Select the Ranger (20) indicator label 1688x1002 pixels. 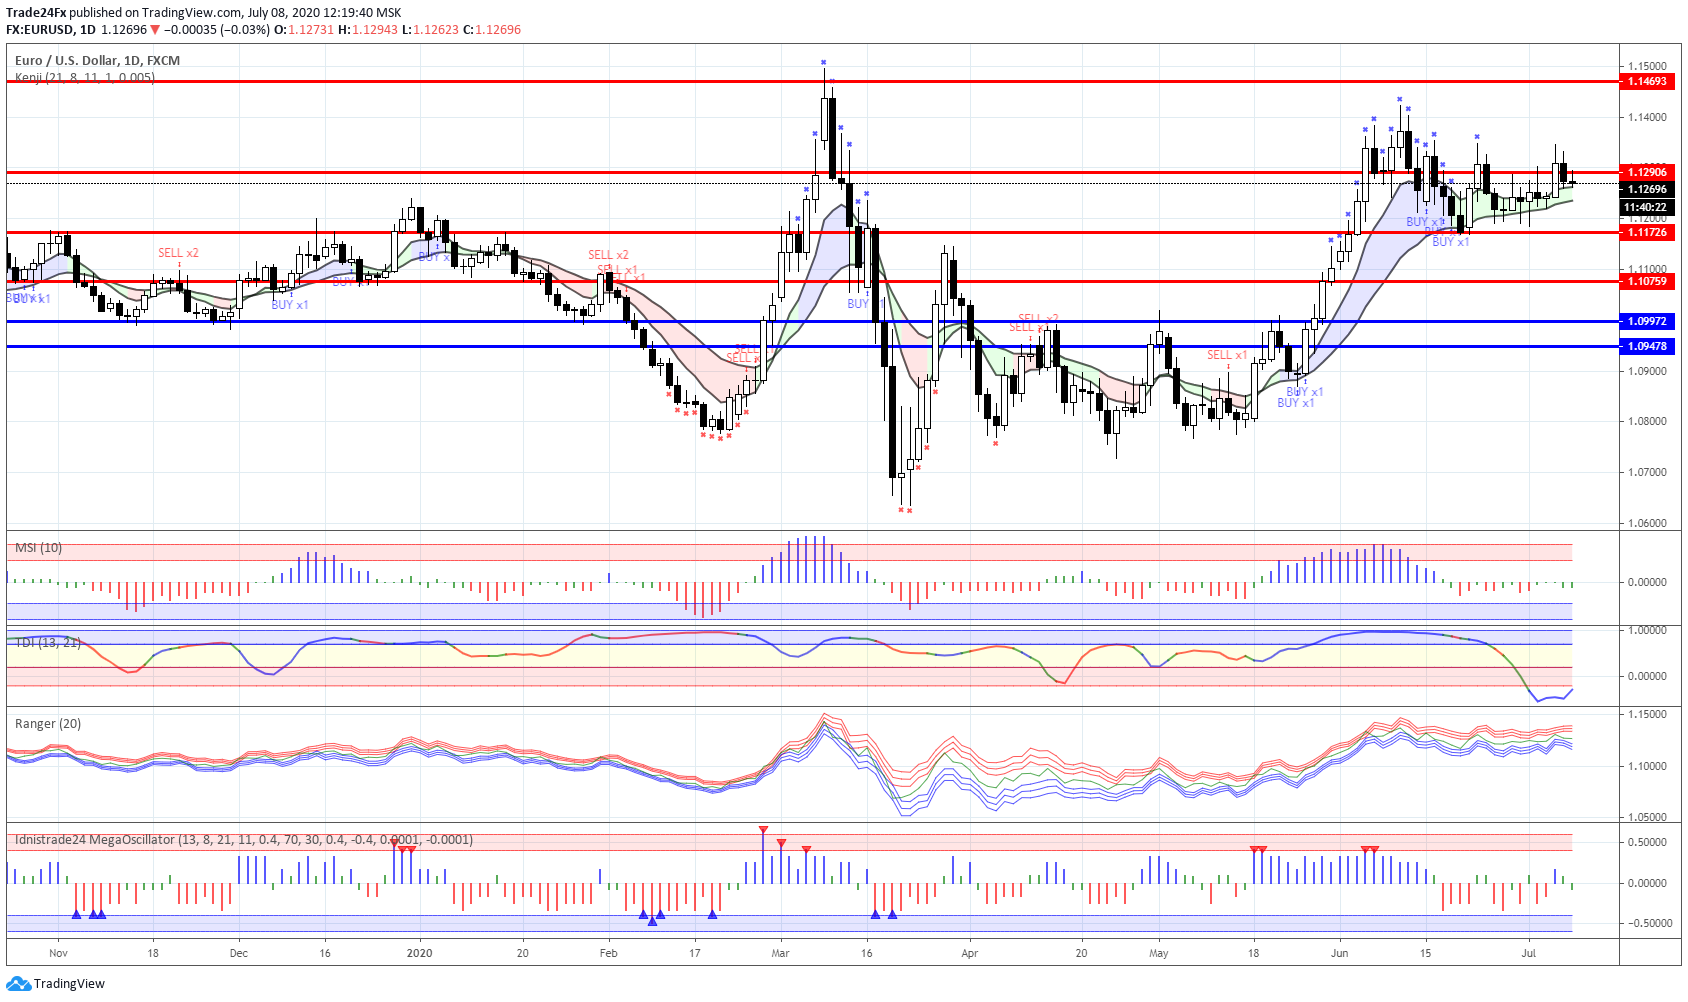click(48, 724)
